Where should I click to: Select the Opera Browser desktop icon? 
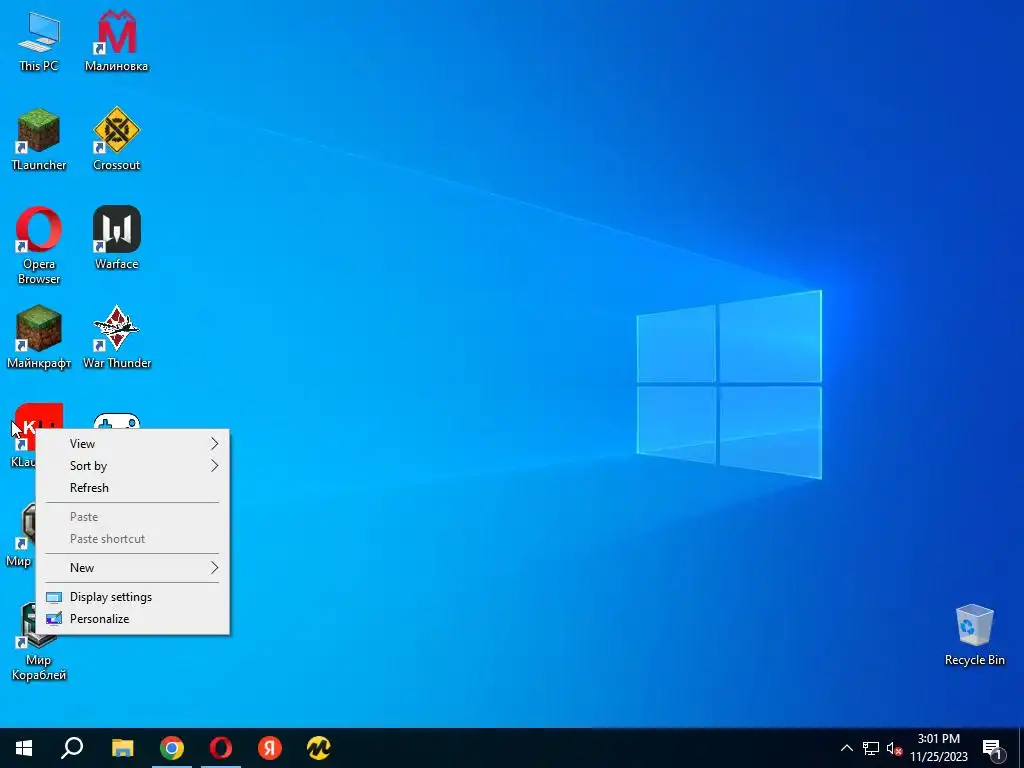39,246
